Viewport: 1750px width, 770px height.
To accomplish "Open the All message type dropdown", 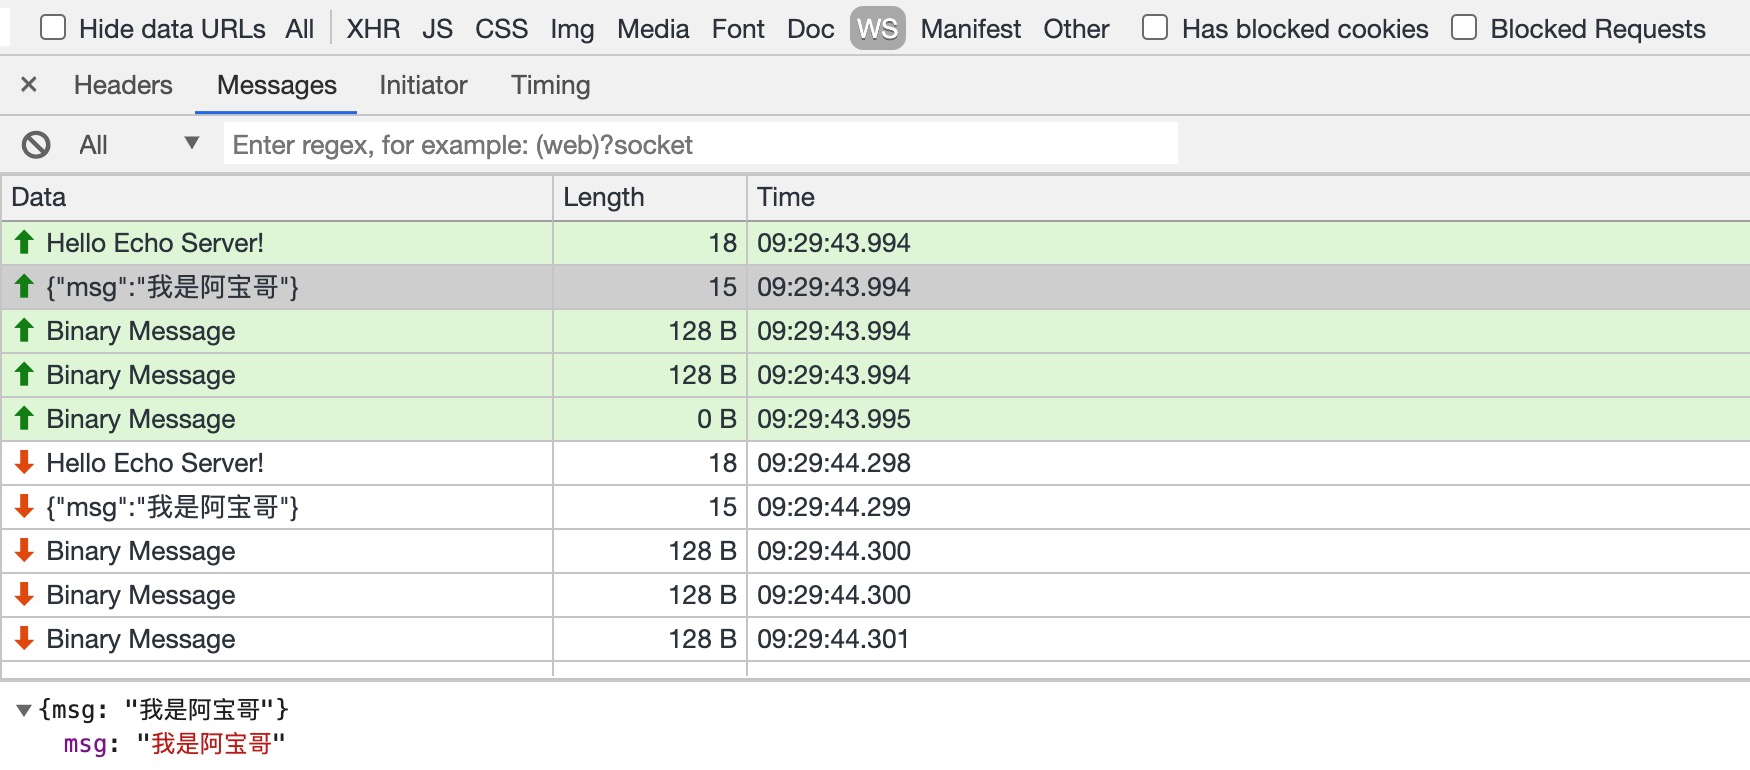I will pyautogui.click(x=140, y=145).
